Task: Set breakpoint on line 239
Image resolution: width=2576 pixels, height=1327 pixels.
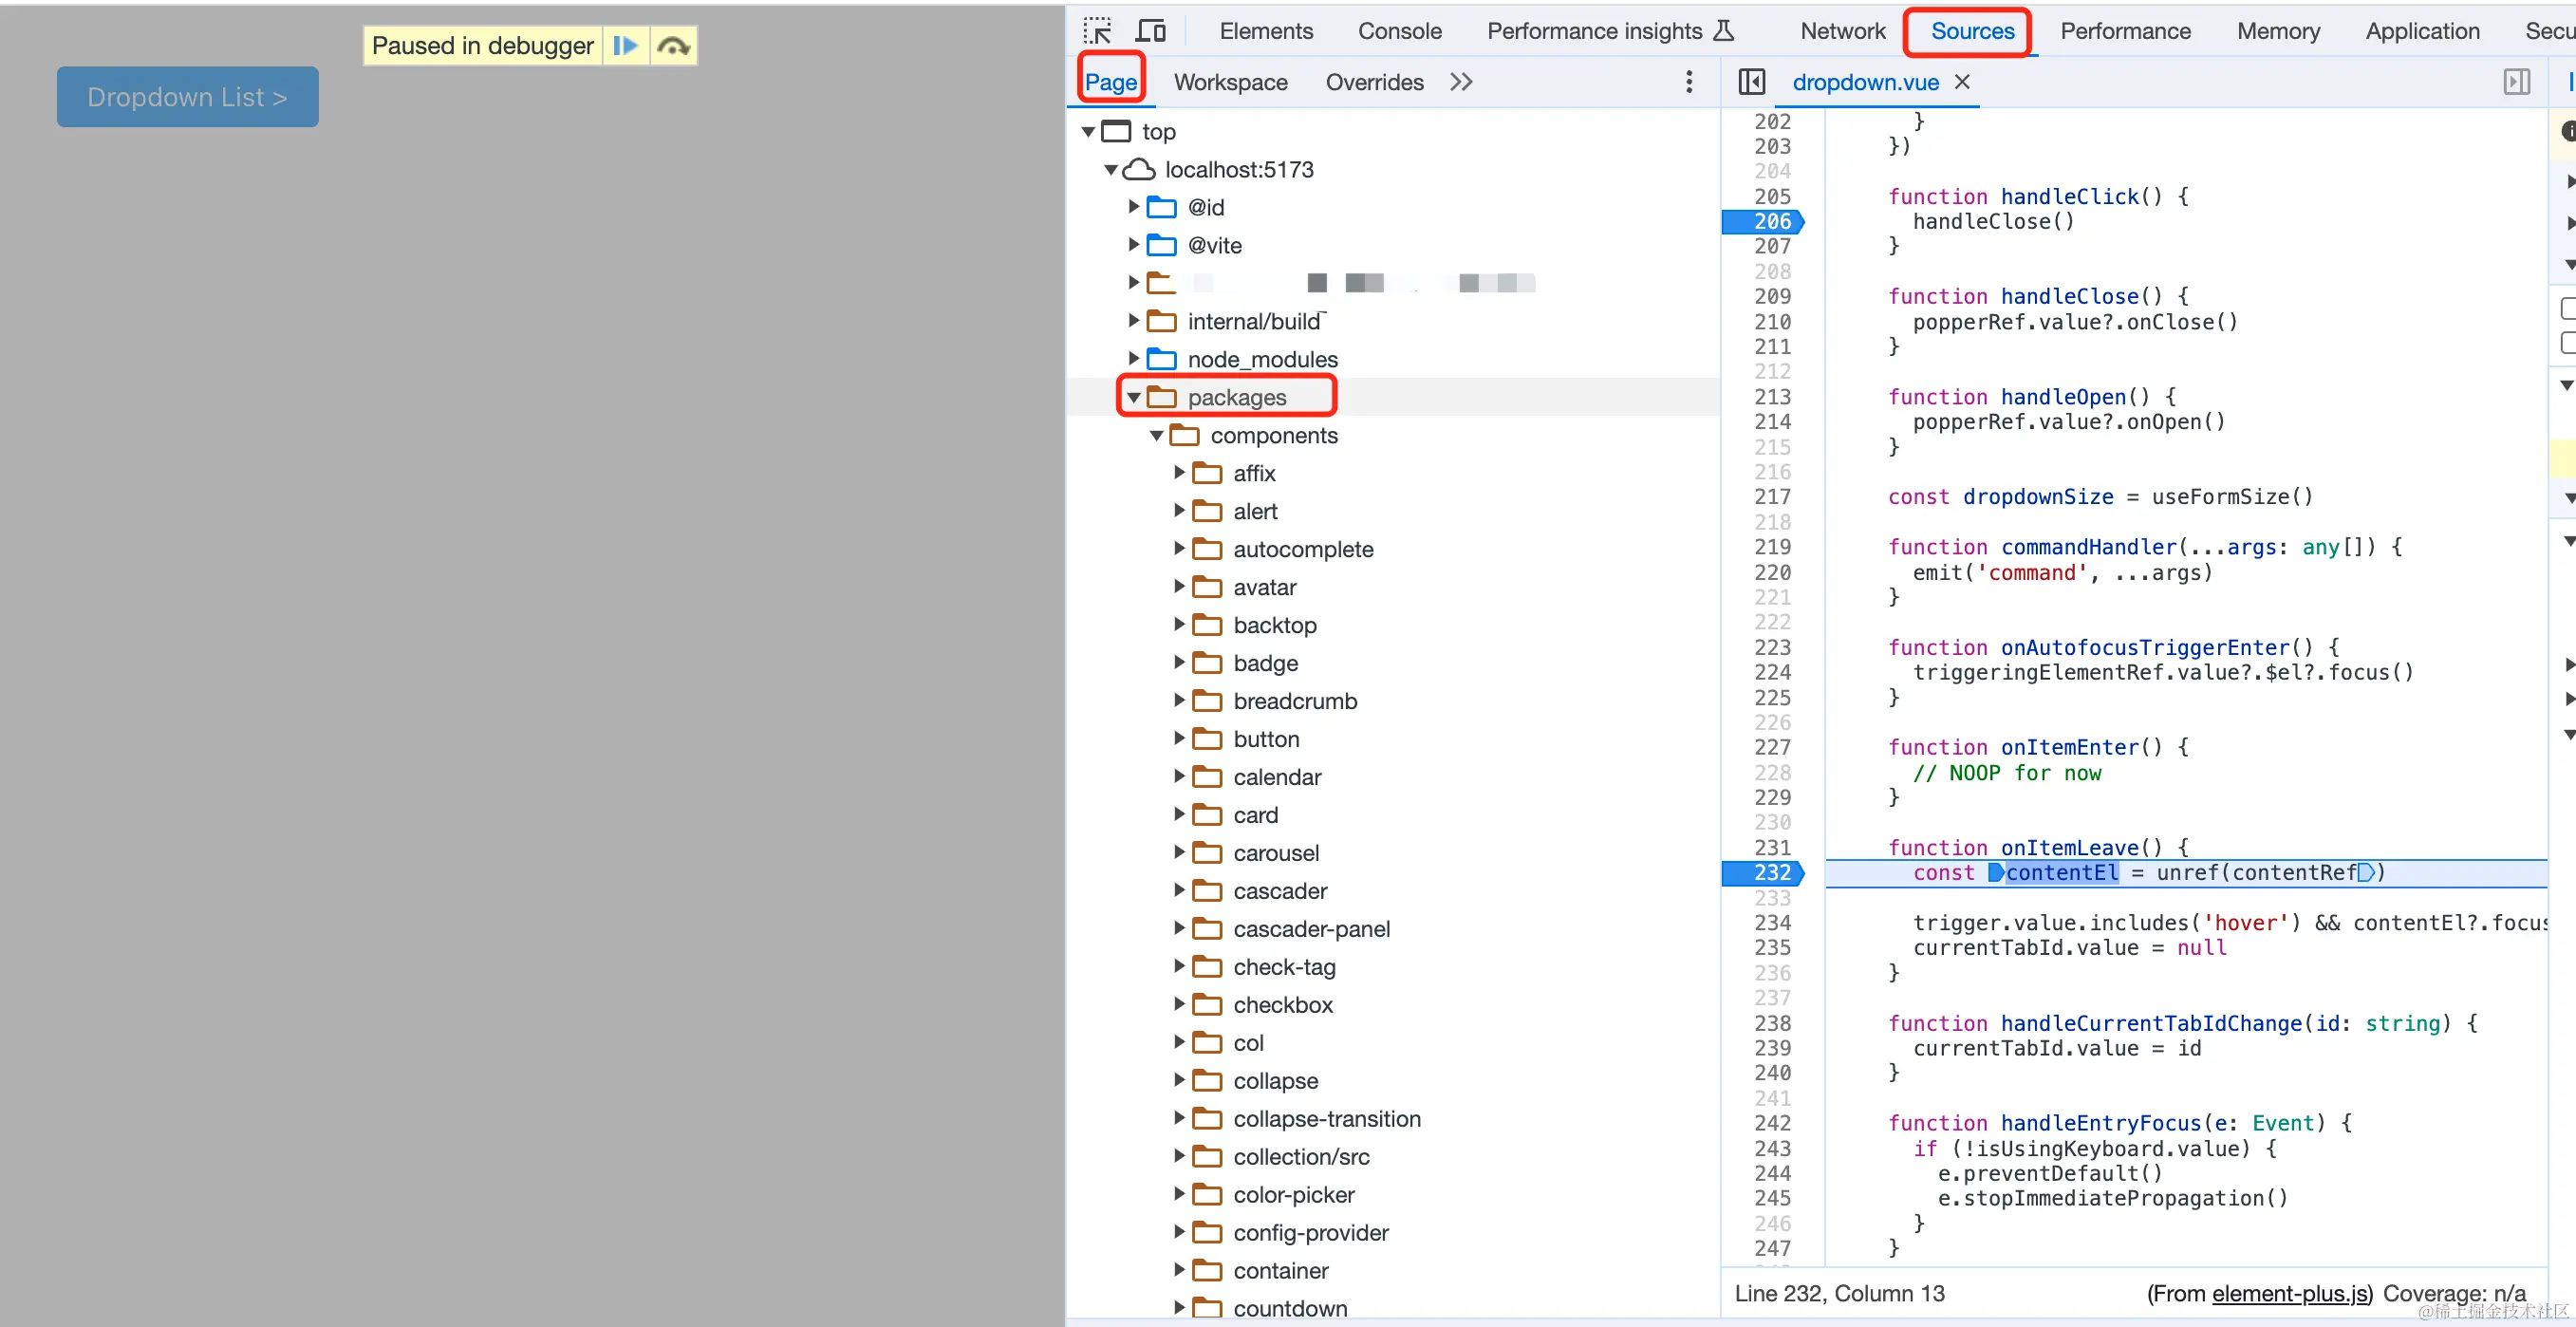Action: tap(1772, 1048)
